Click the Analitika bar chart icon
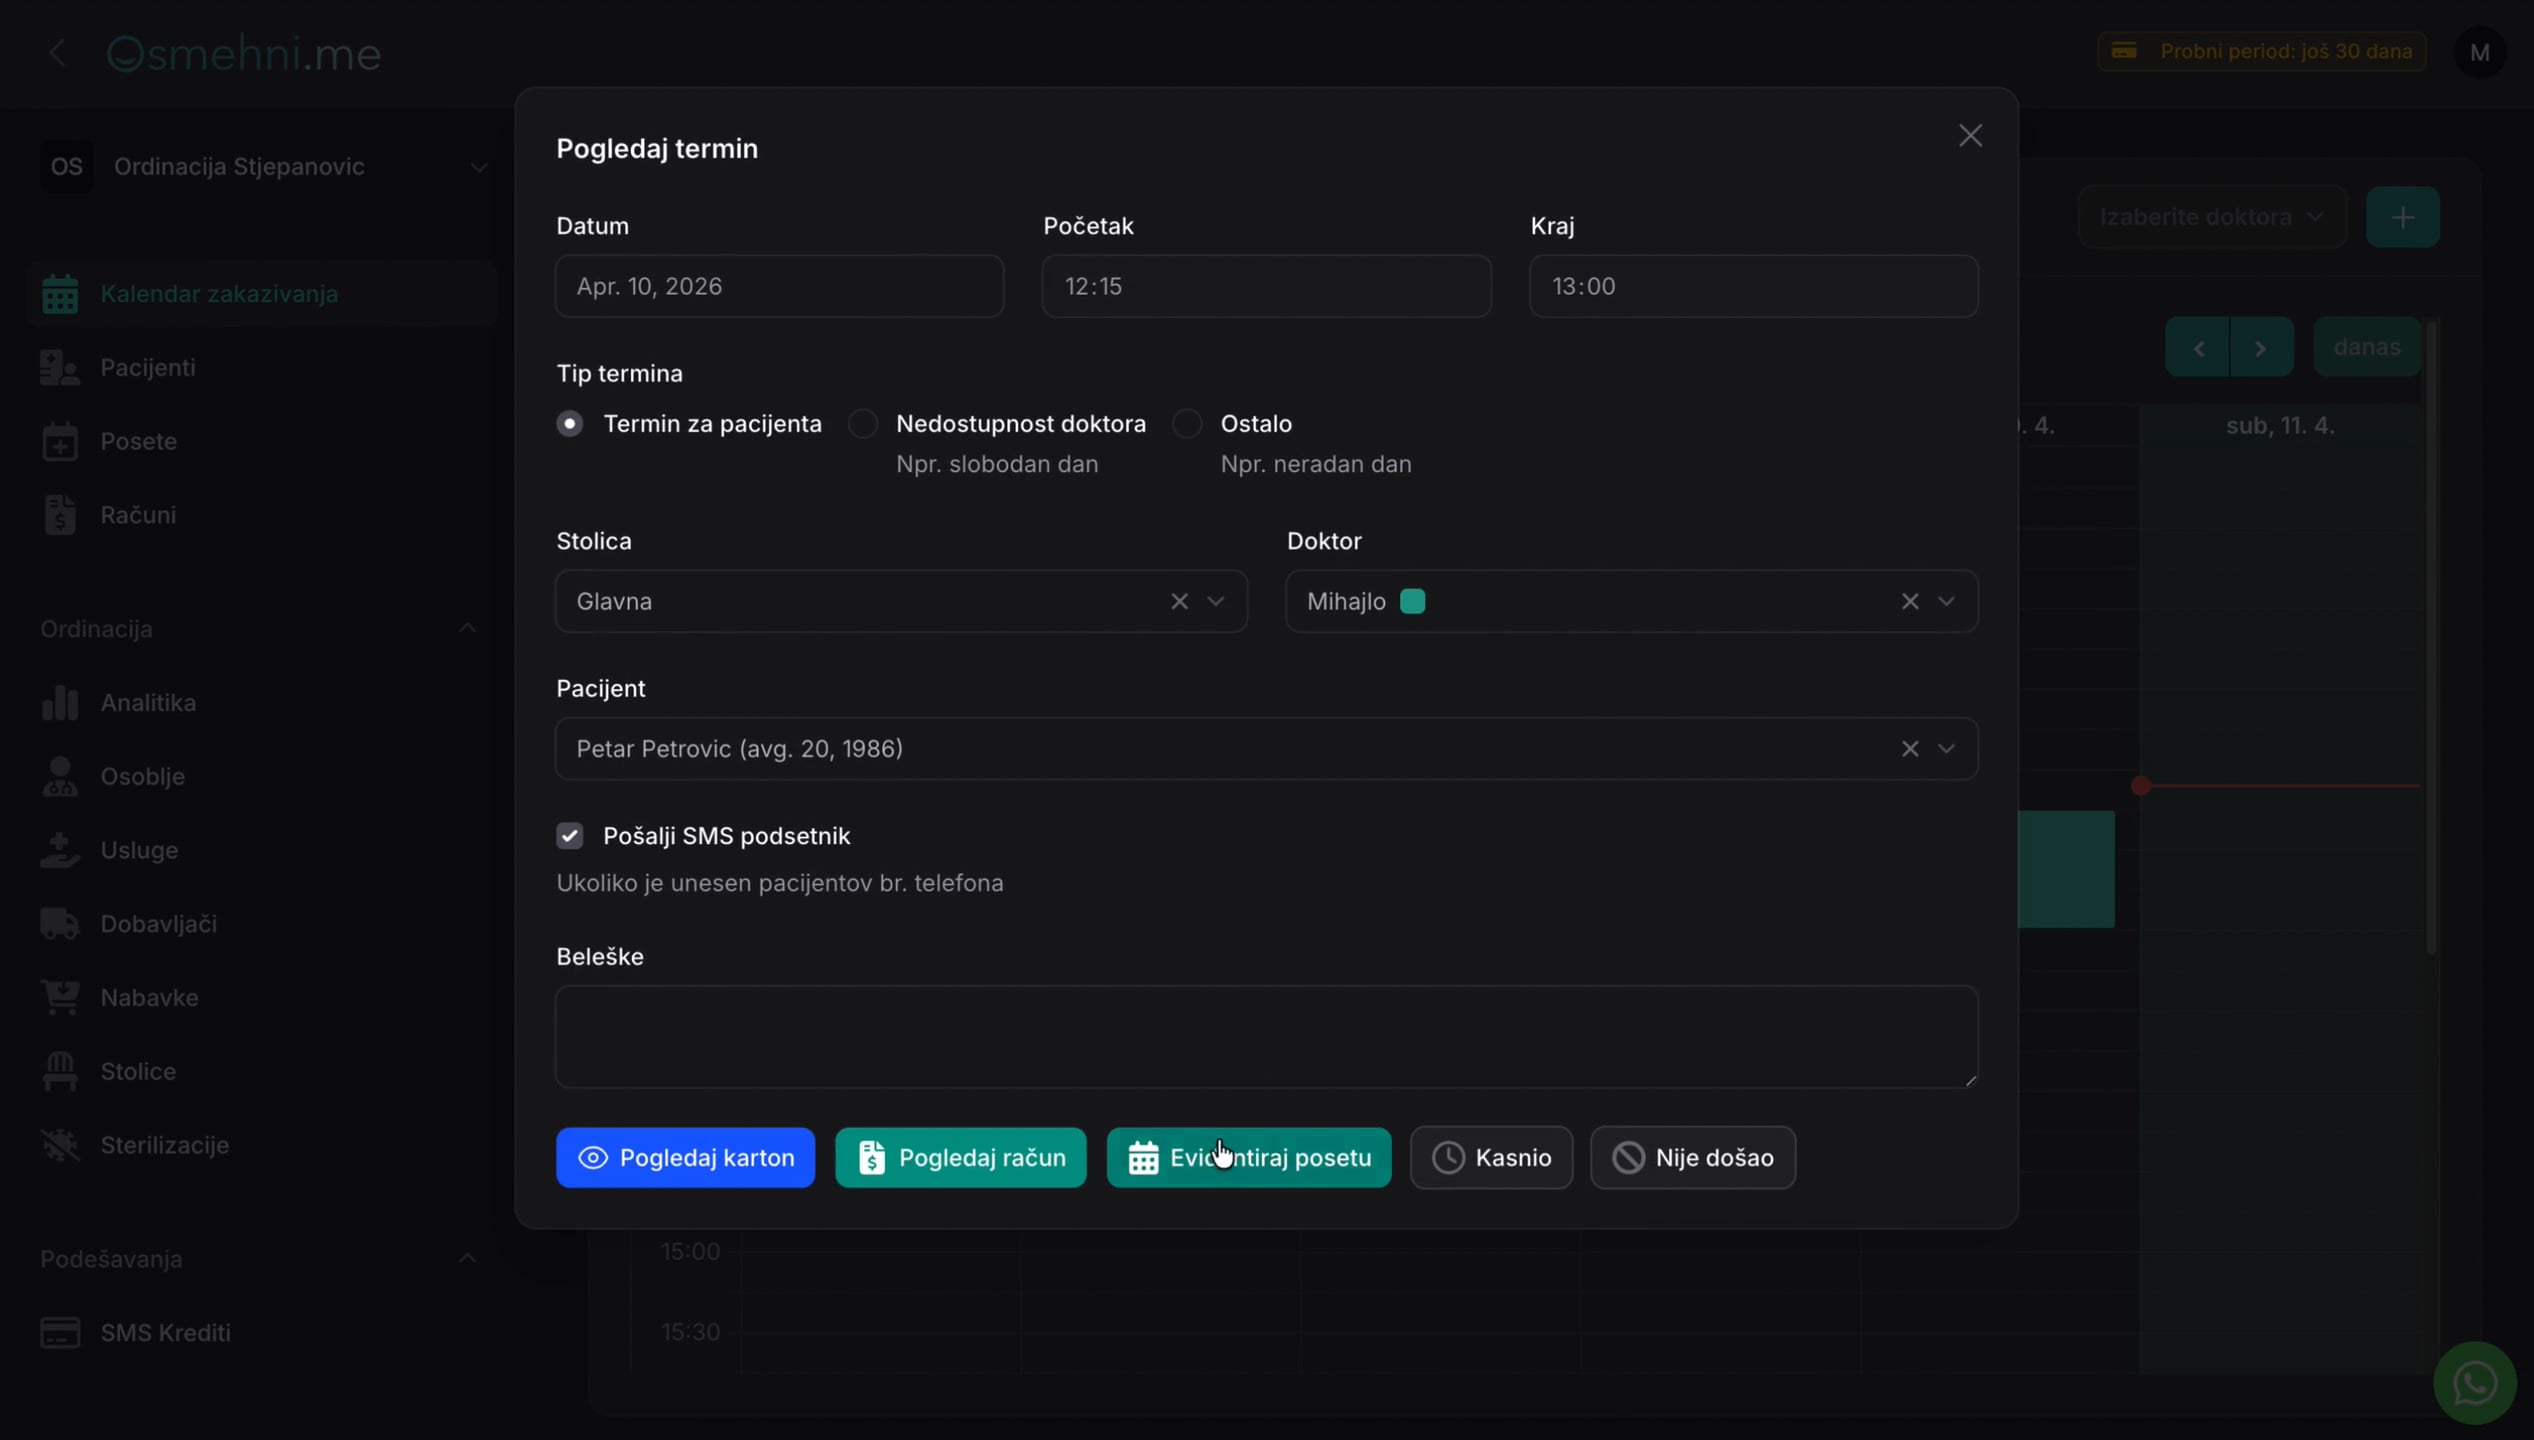The width and height of the screenshot is (2534, 1440). 60,703
